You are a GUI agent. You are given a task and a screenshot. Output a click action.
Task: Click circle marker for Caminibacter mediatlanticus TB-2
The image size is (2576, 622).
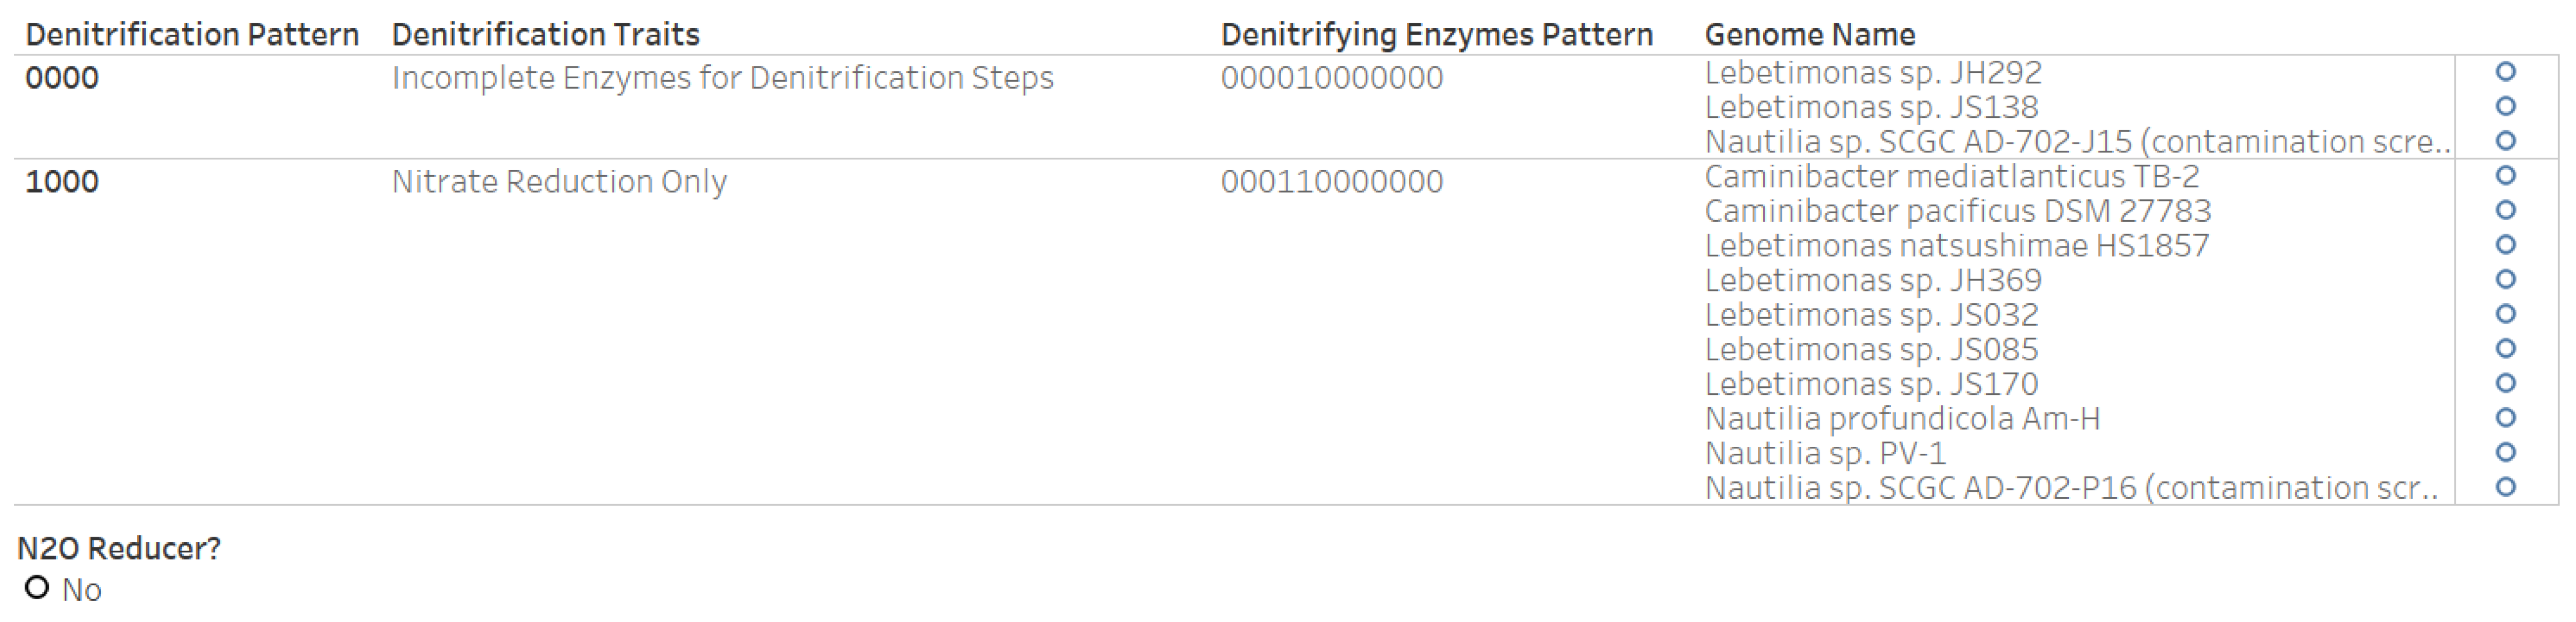pos(2505,176)
